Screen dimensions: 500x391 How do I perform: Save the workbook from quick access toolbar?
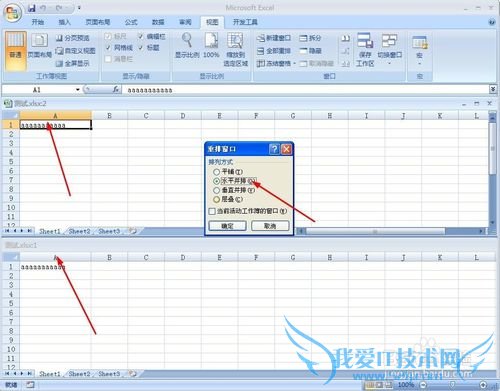pos(32,8)
